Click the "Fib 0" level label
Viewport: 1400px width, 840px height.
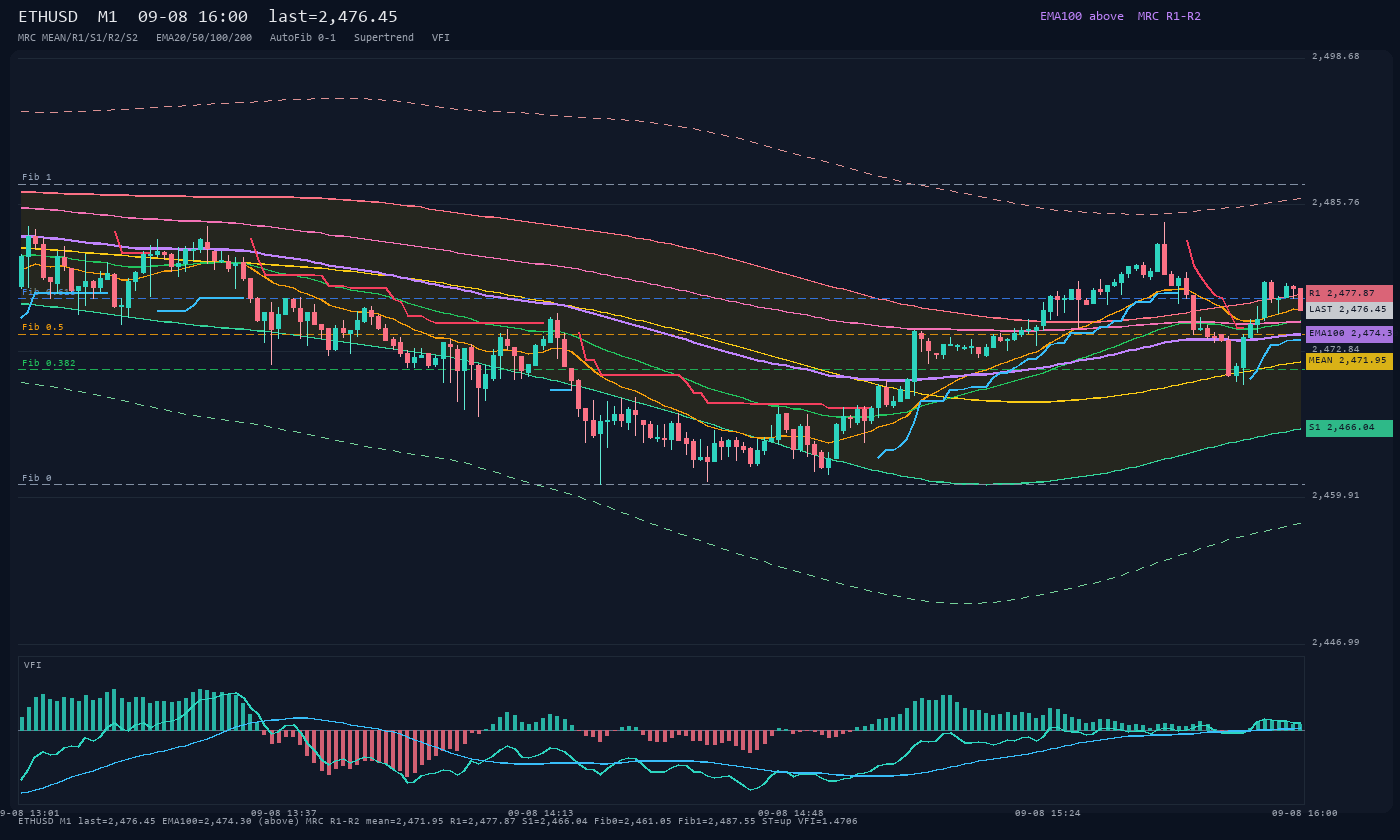(x=37, y=478)
